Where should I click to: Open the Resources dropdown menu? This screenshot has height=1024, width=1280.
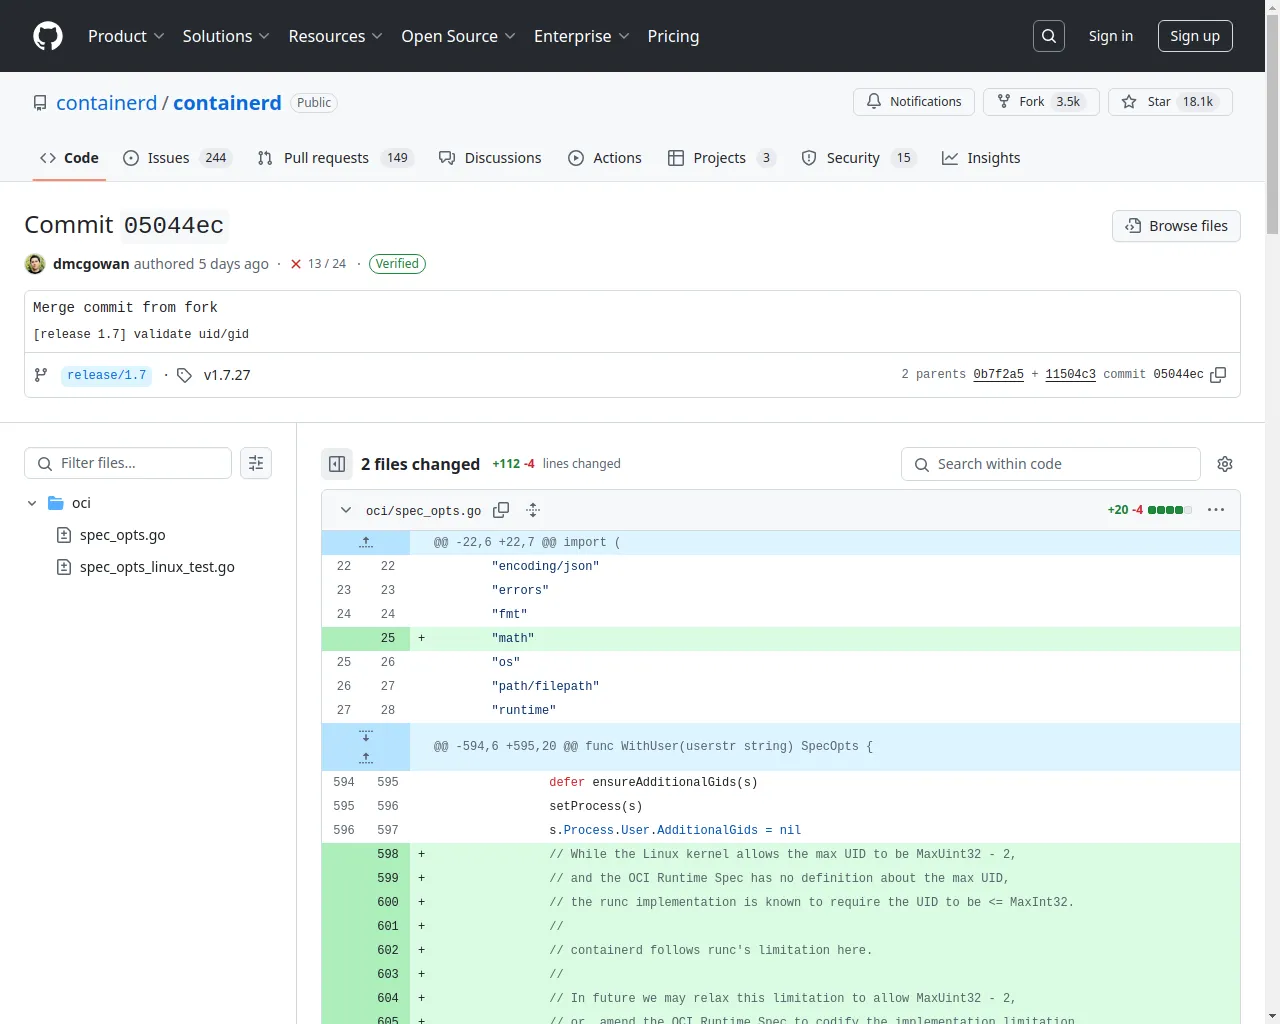tap(335, 36)
